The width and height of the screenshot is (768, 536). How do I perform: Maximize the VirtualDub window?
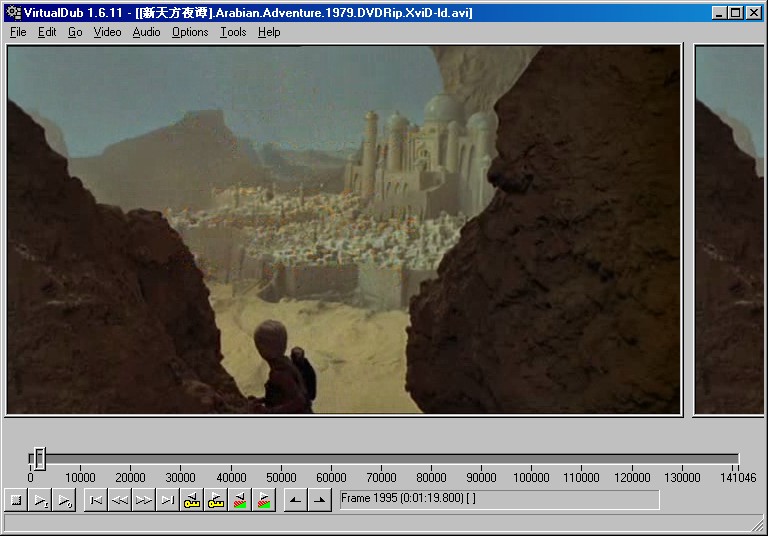tap(736, 13)
